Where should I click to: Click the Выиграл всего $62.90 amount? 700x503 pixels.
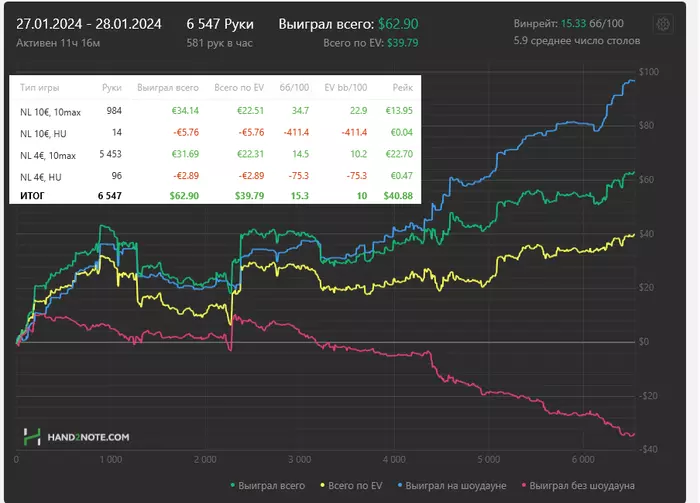(x=398, y=24)
